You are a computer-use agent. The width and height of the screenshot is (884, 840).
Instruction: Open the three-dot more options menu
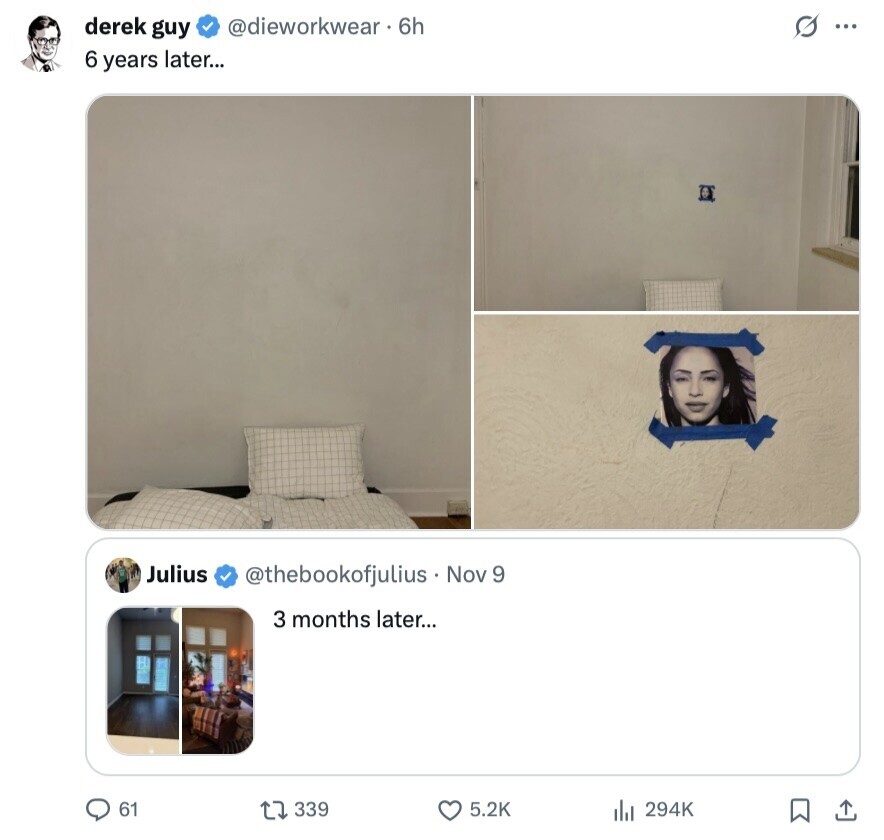click(x=846, y=26)
